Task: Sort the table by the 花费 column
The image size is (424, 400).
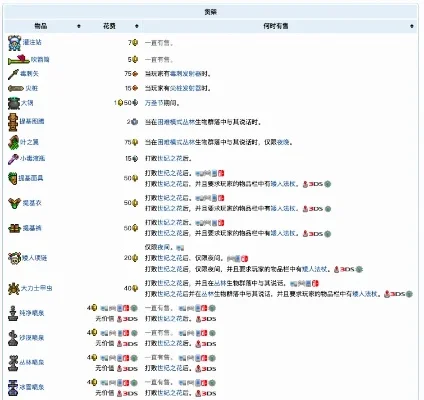Action: point(136,26)
